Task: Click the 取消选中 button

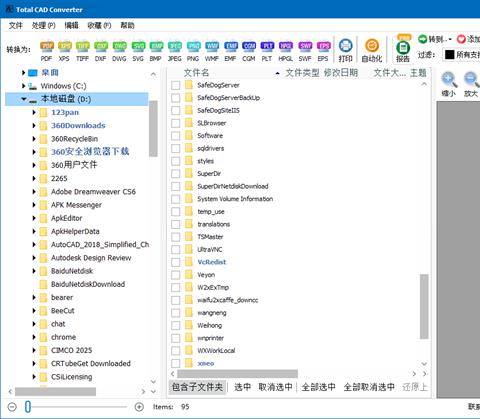Action: [275, 387]
